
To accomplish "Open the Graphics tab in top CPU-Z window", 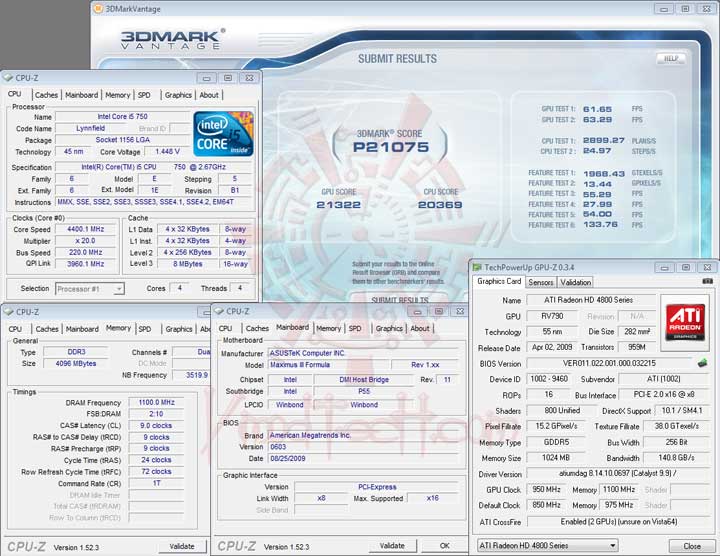I will click(178, 95).
